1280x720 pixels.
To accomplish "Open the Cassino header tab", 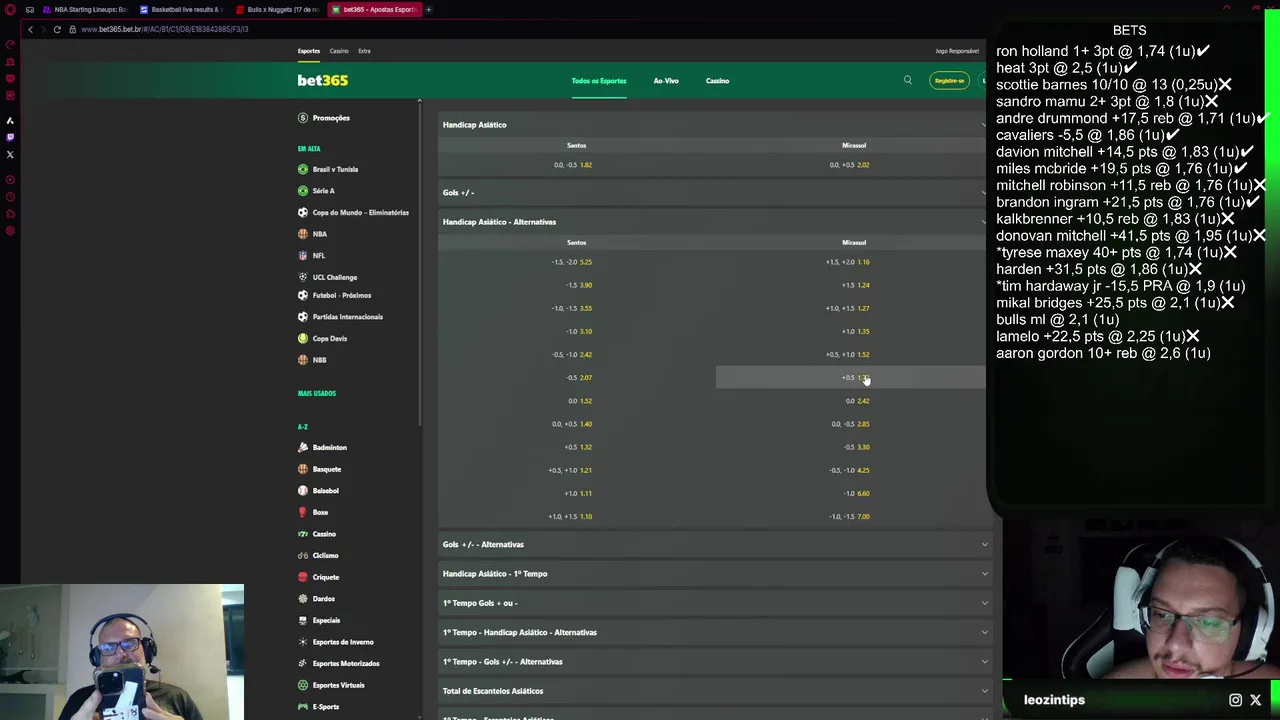I will pos(717,81).
